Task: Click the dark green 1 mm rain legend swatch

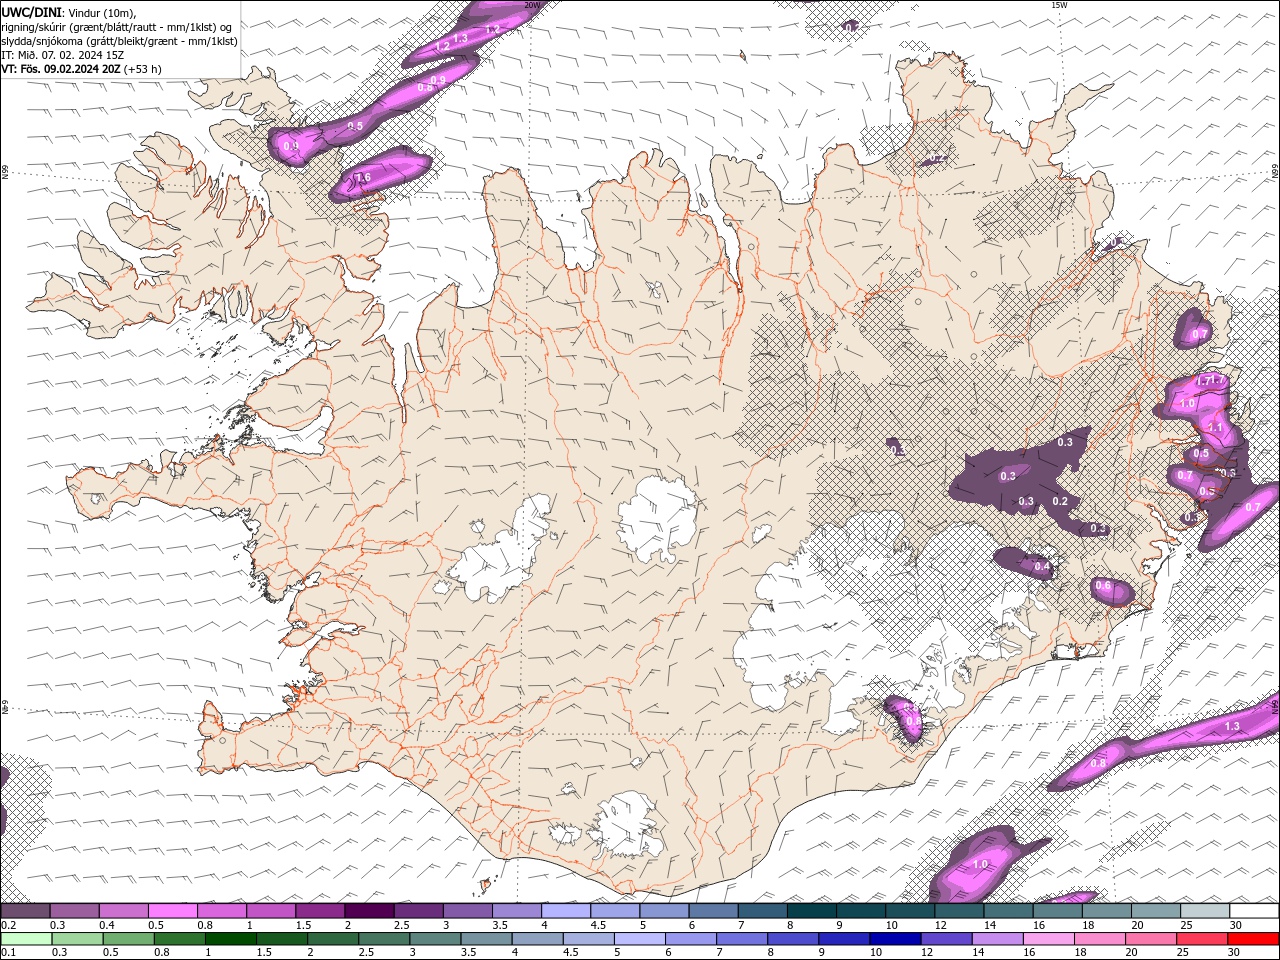Action: 230,939
